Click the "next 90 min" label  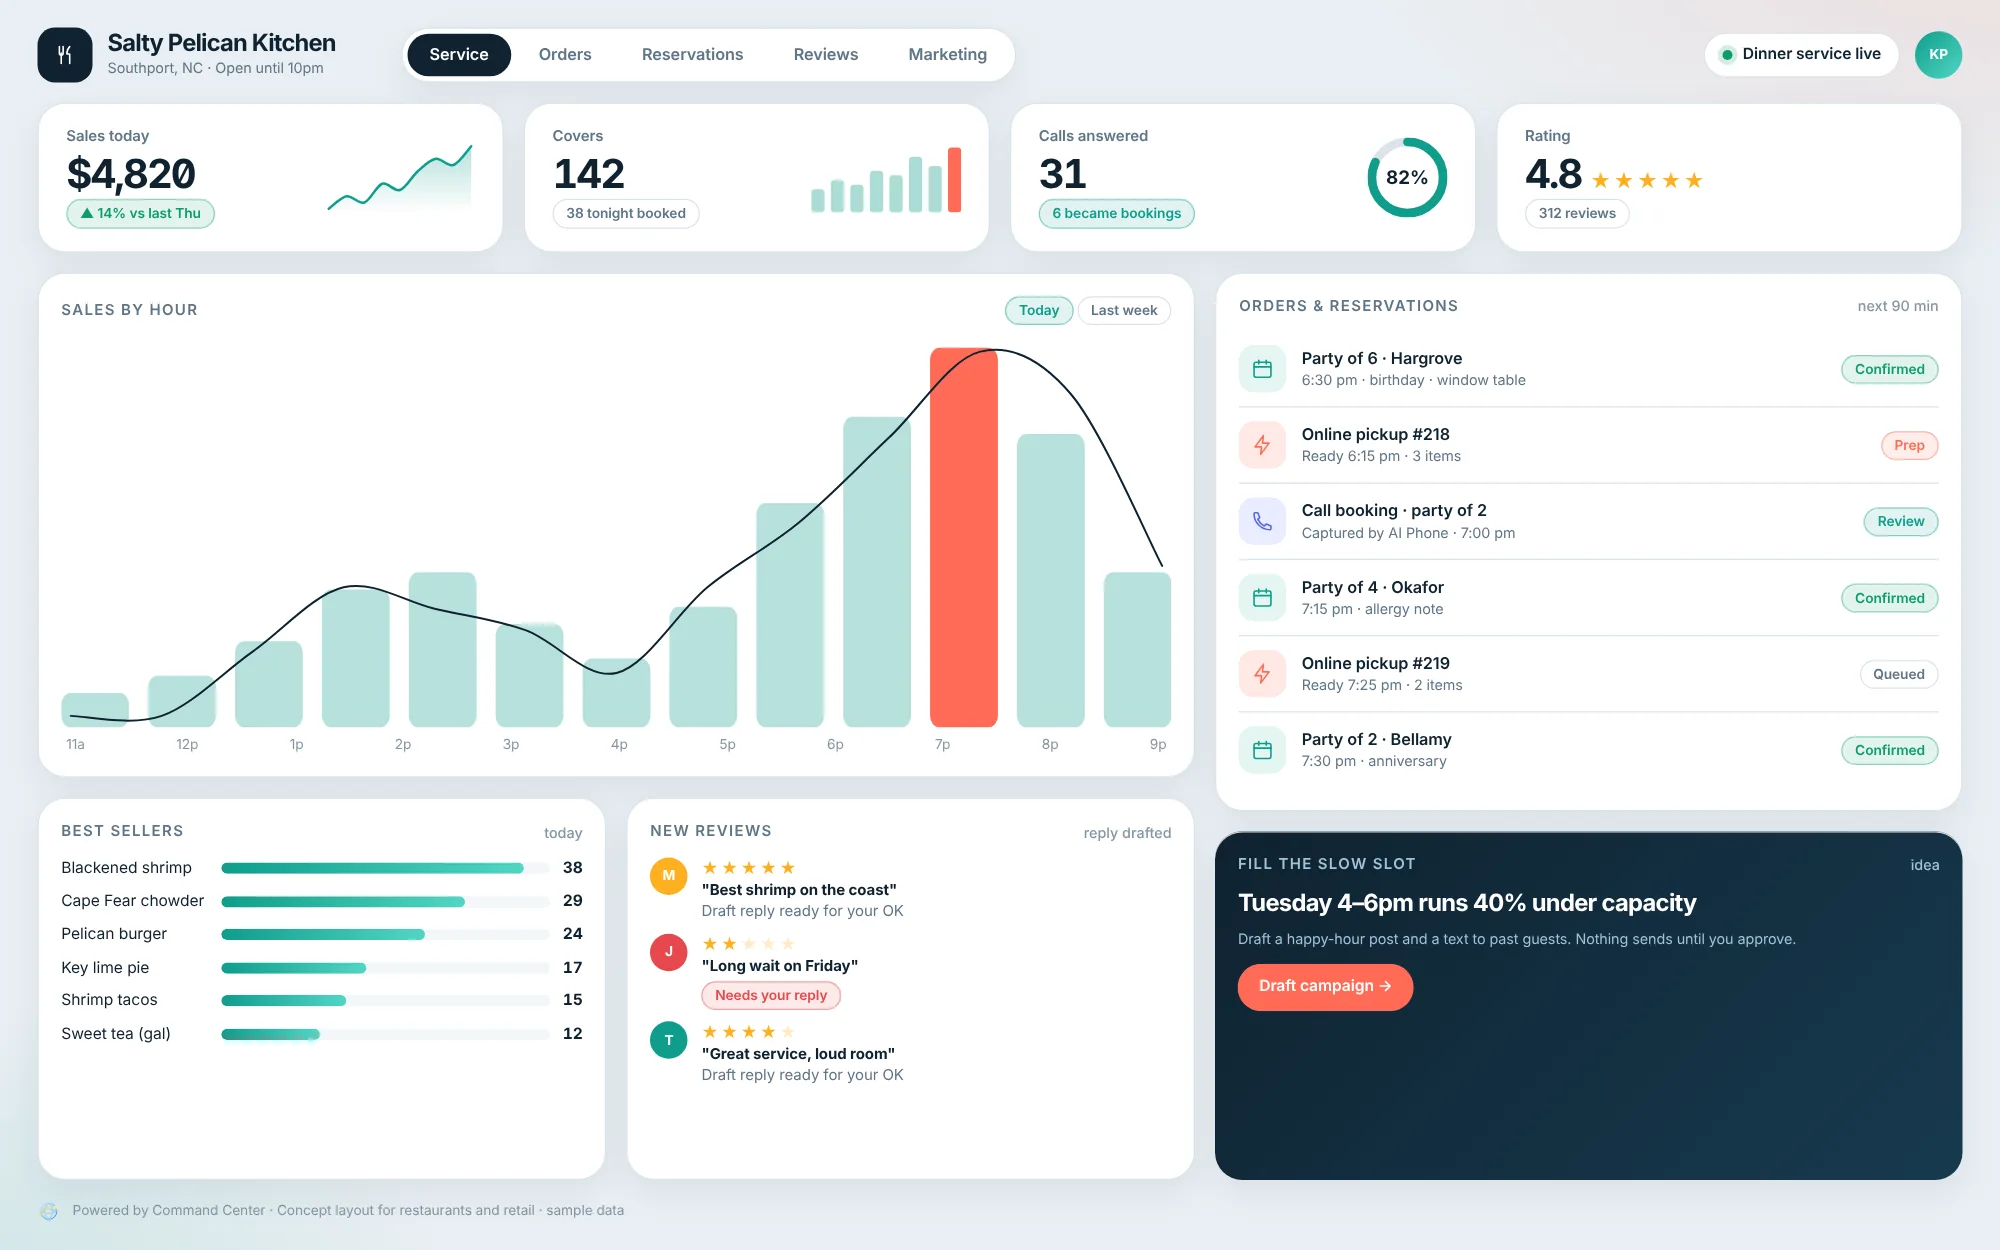tap(1897, 307)
